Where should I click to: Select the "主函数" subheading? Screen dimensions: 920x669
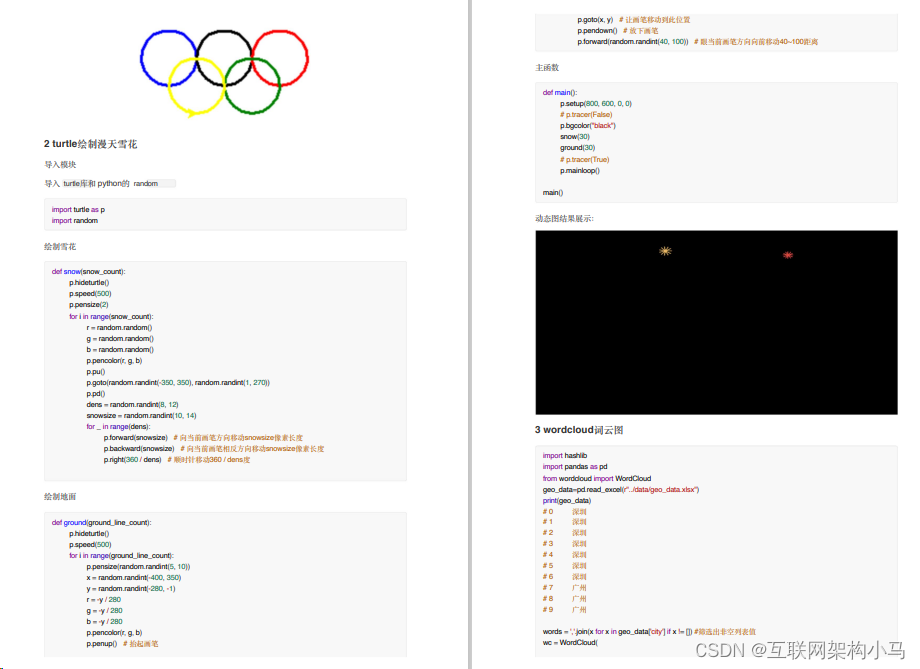point(547,67)
